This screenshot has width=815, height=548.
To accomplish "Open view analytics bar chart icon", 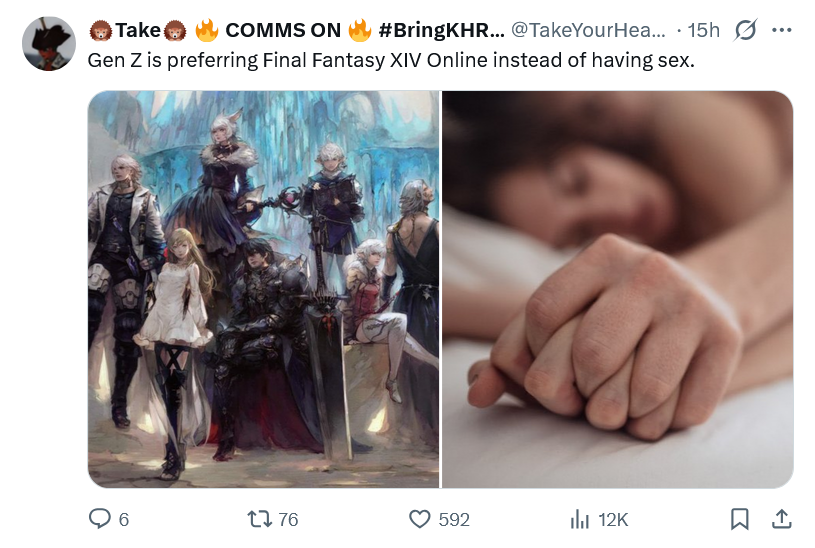I will [580, 519].
